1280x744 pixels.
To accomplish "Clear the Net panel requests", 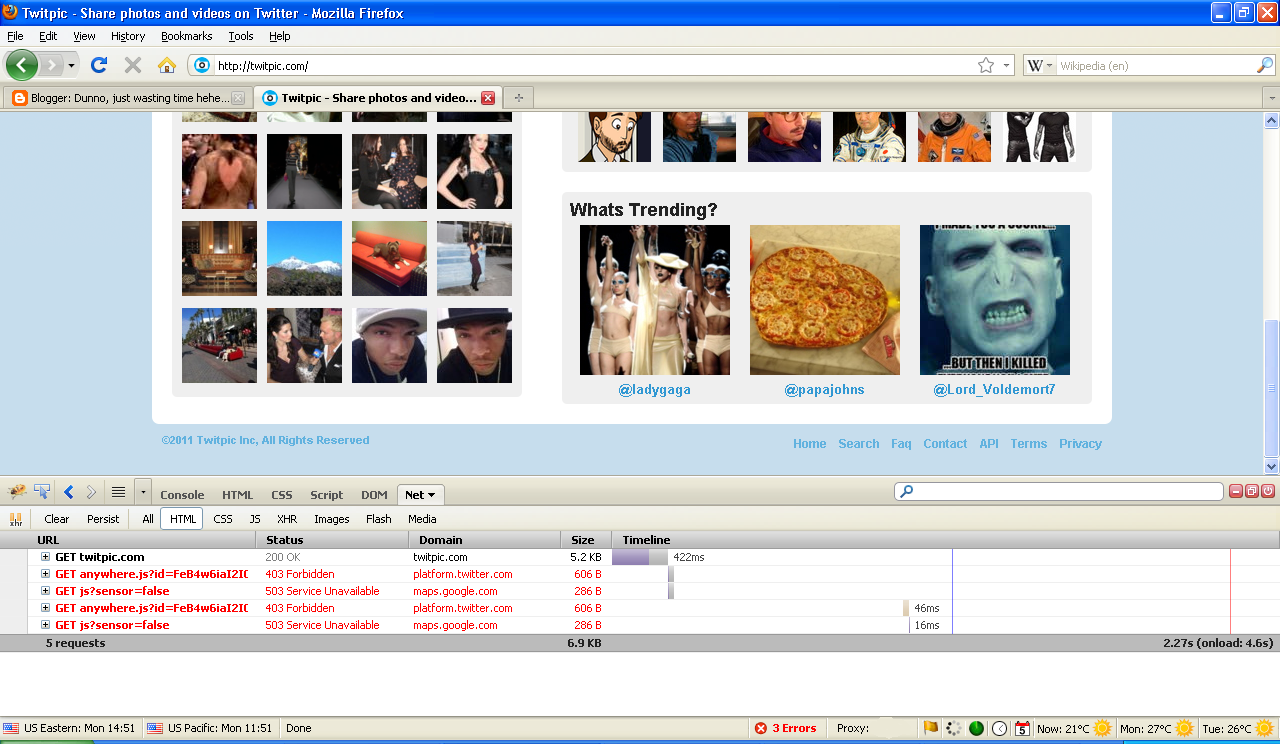I will tap(57, 519).
